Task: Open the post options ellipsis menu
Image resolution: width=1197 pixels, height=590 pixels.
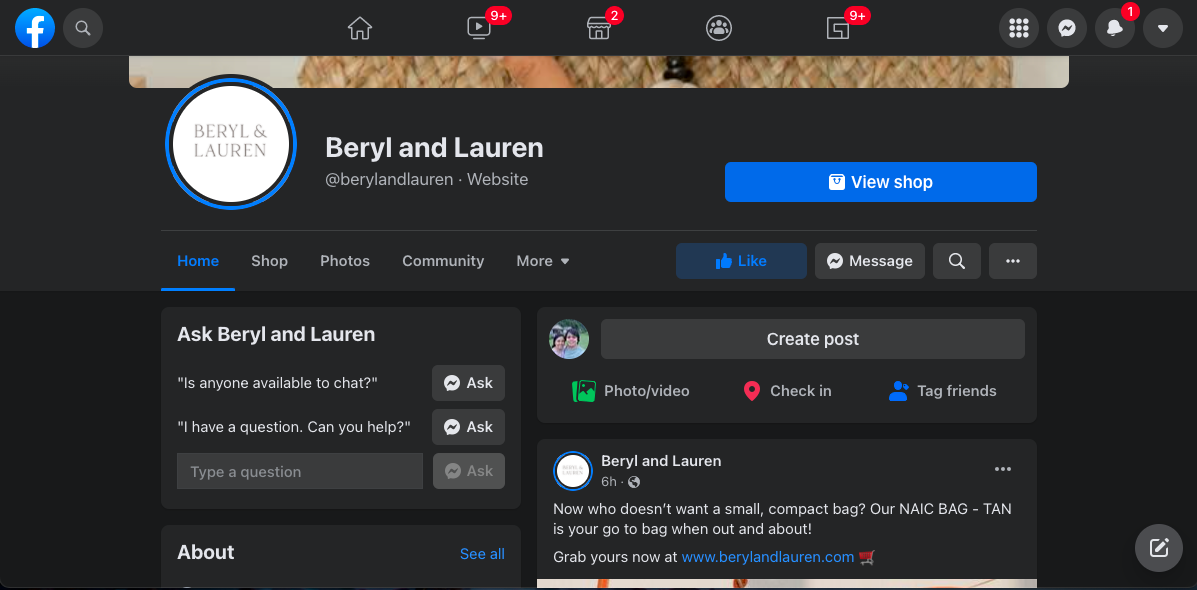Action: (1002, 469)
